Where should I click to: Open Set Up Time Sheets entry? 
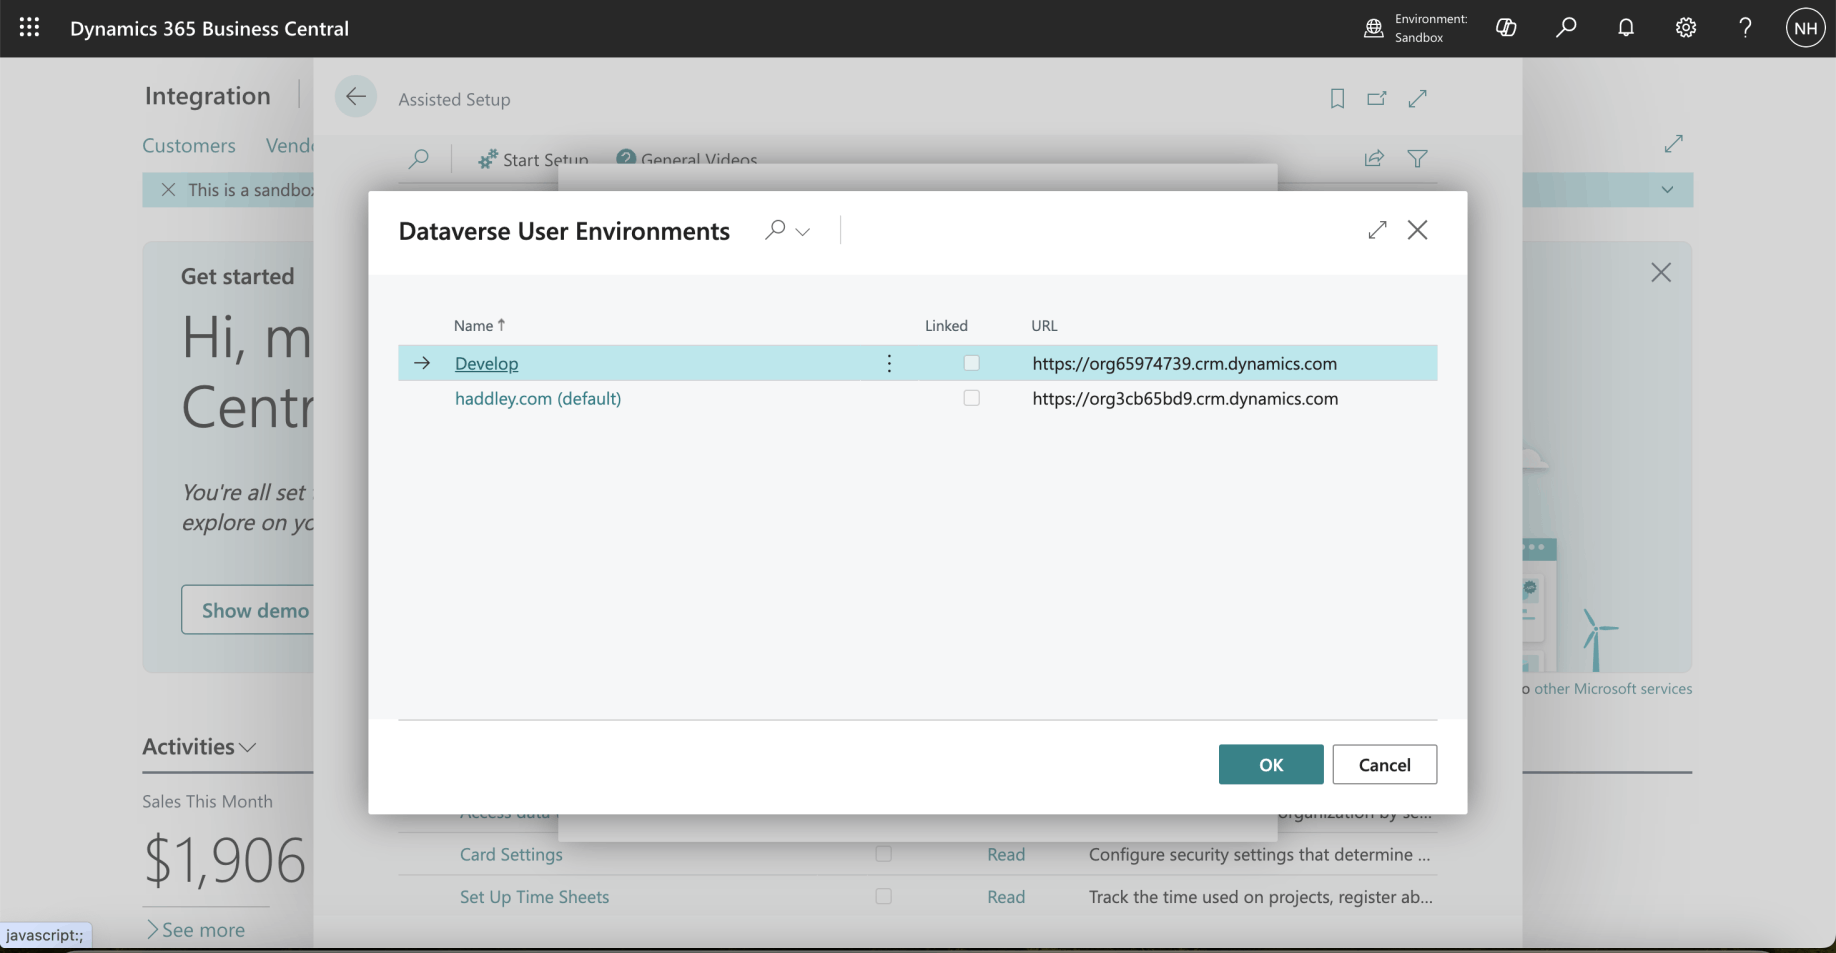pos(534,897)
